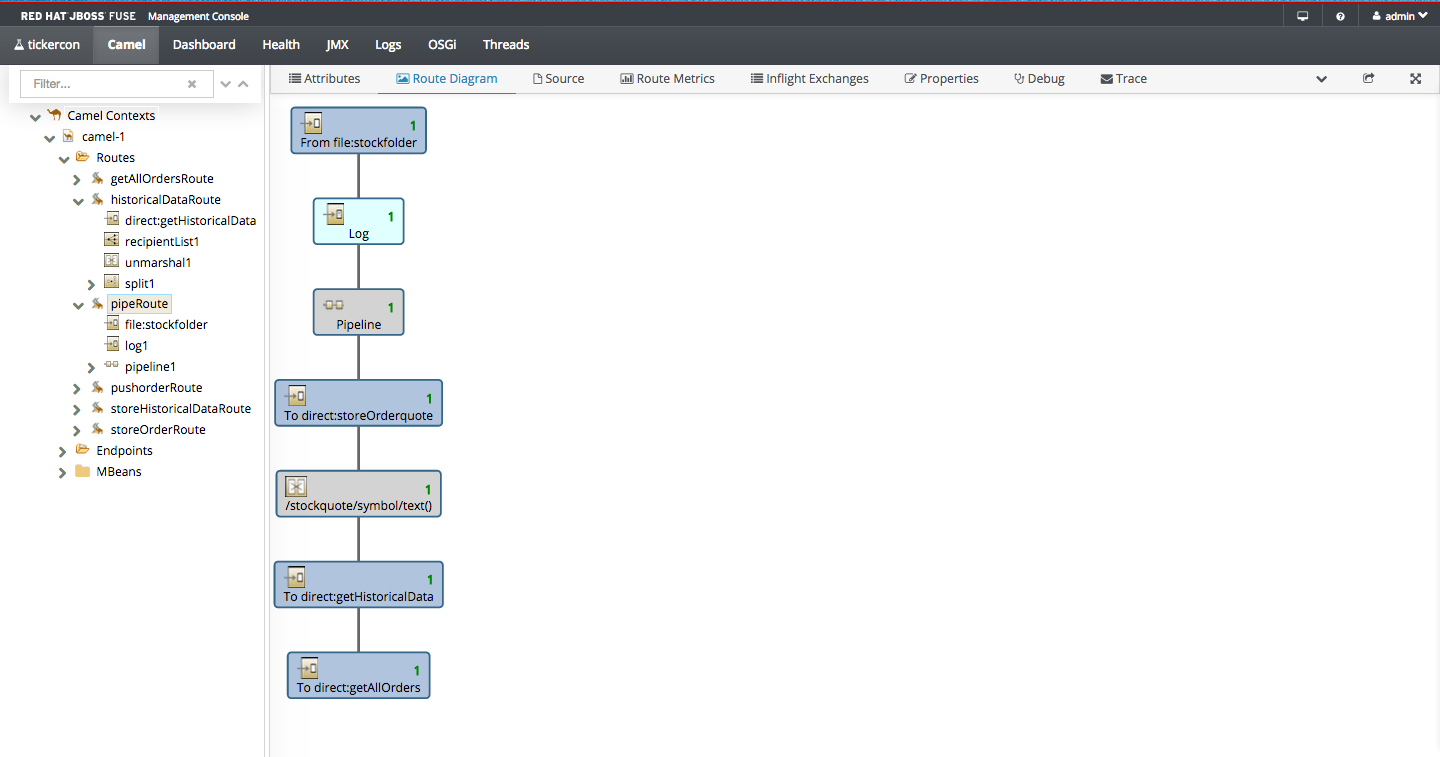Open the Properties view
The image size is (1440, 757).
pyautogui.click(x=941, y=78)
